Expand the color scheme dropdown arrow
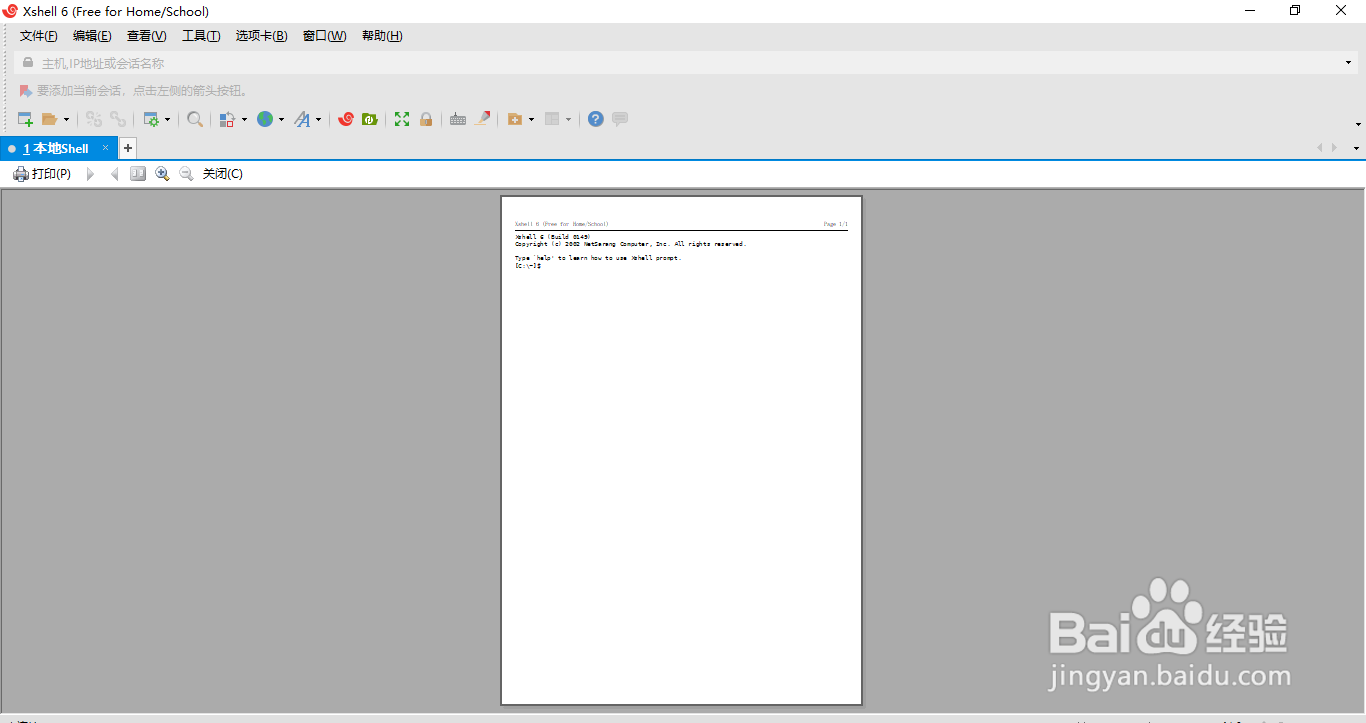This screenshot has width=1366, height=723. [x=244, y=120]
